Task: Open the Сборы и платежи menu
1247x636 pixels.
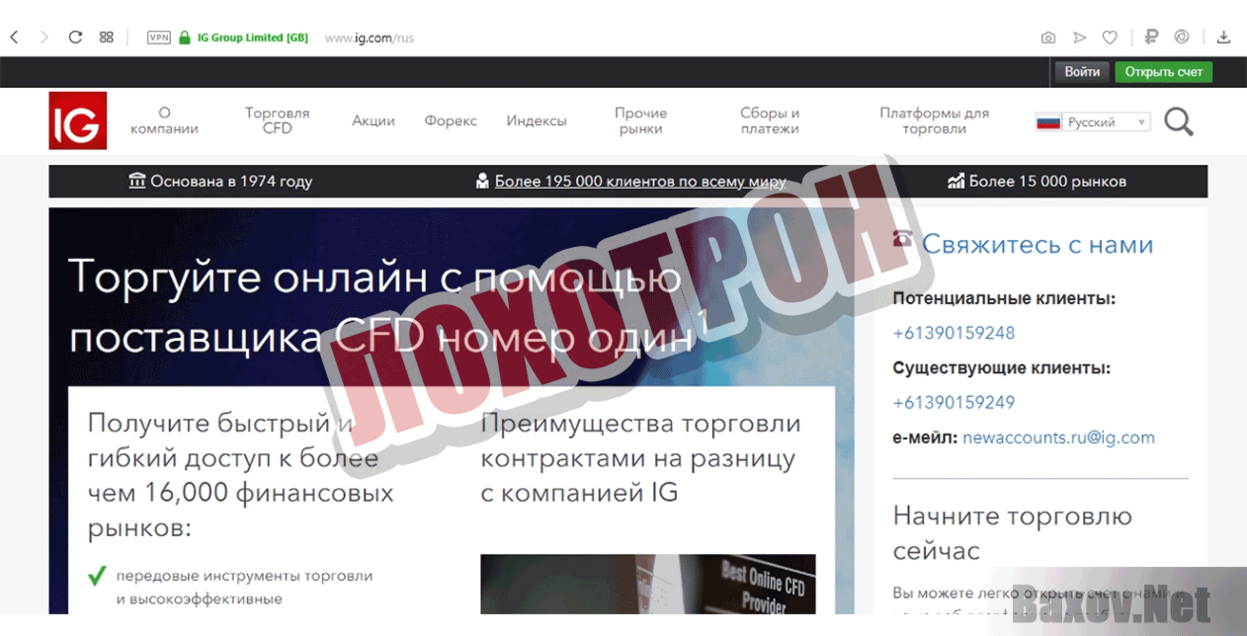Action: [x=770, y=121]
